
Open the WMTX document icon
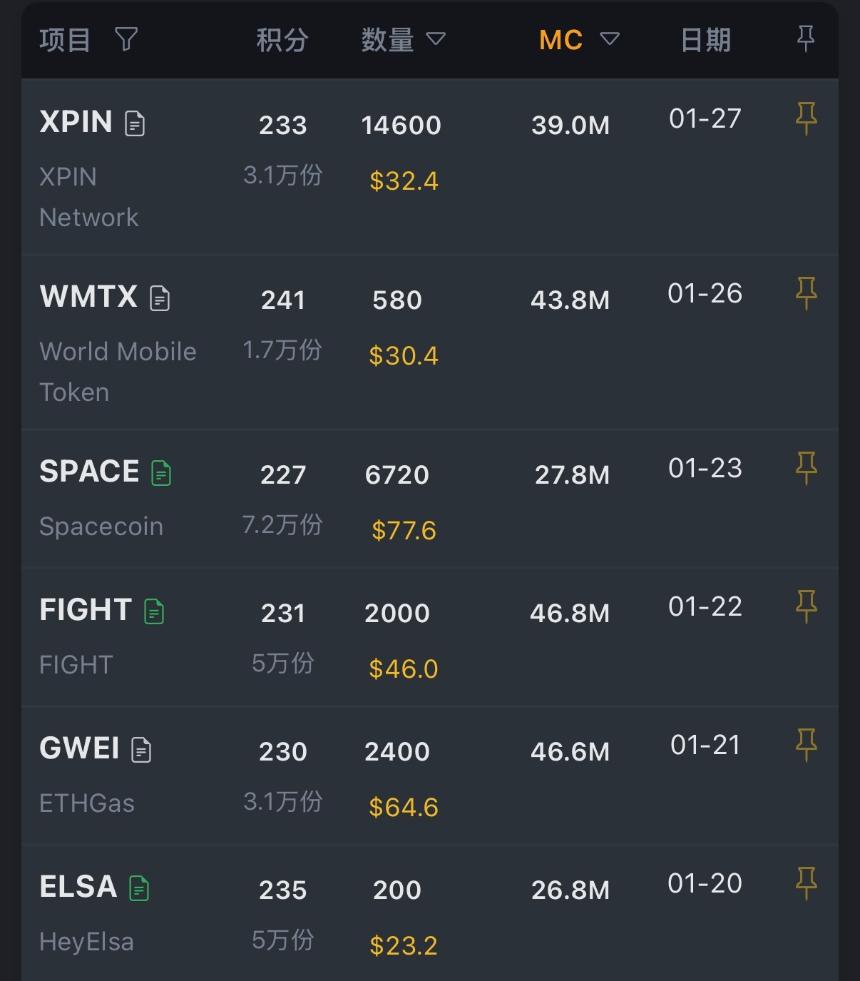[160, 298]
